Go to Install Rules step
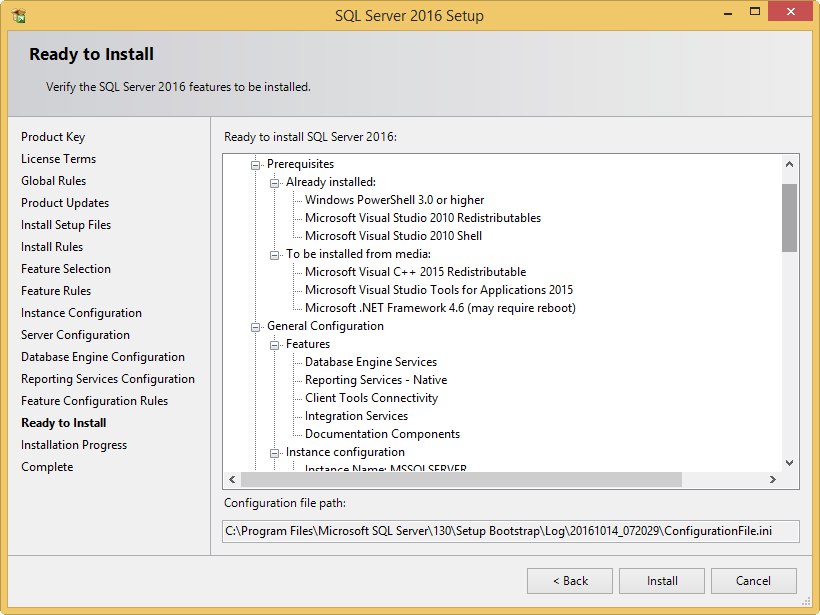The width and height of the screenshot is (820, 615). [52, 247]
